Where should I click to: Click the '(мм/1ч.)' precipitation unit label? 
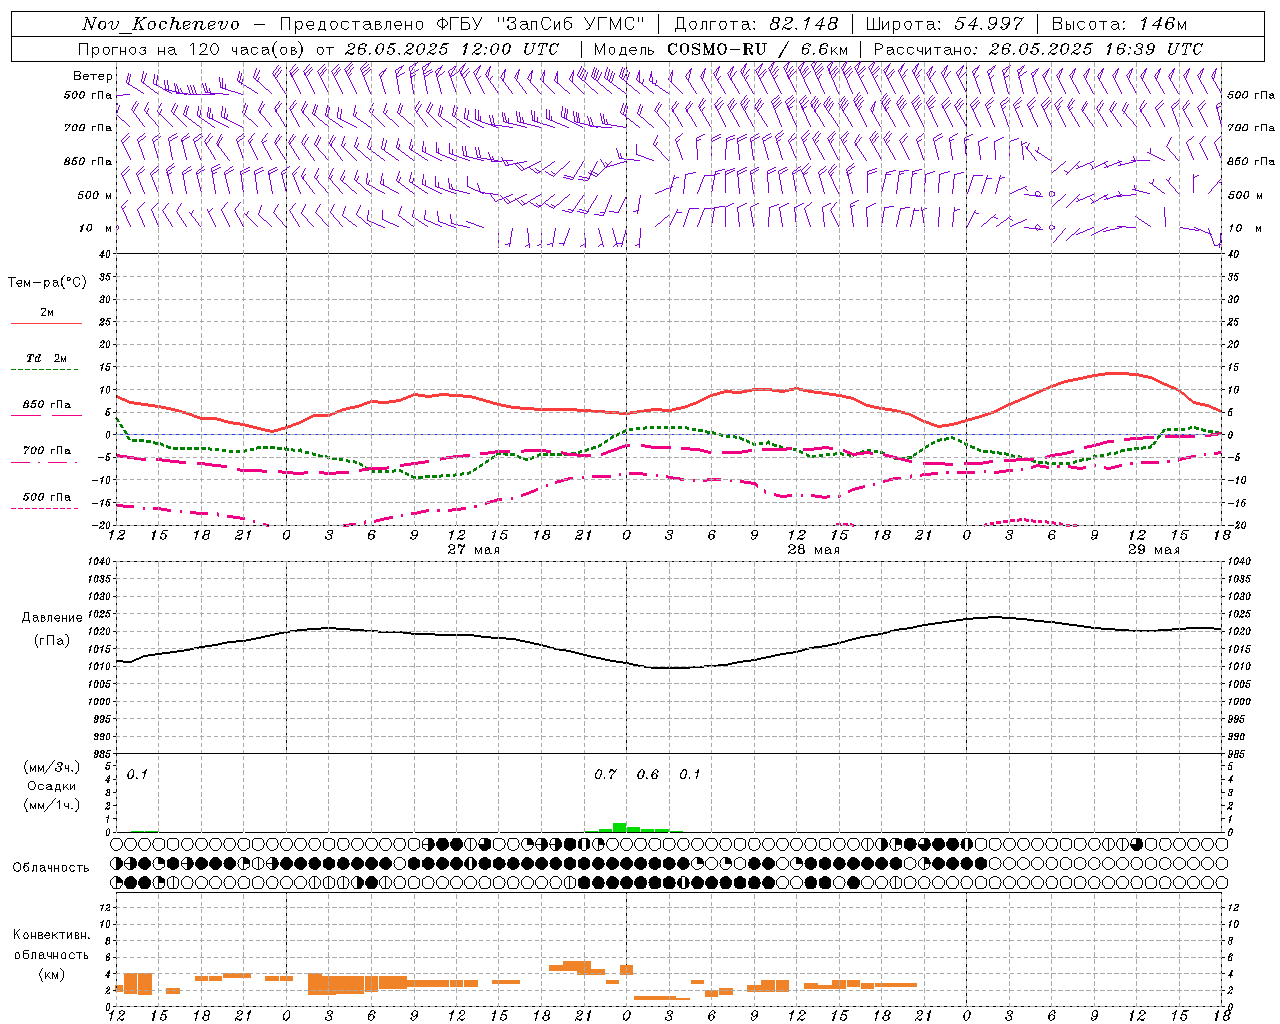[52, 805]
